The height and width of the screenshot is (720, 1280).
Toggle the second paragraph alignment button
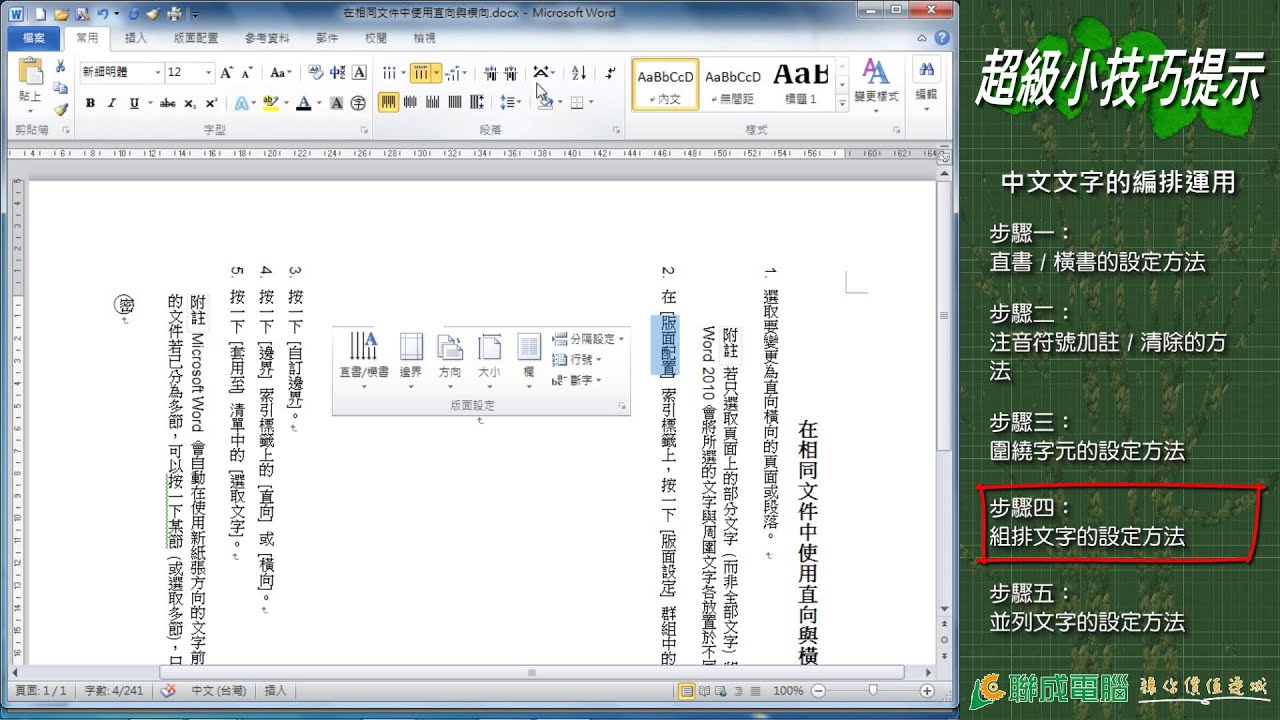point(411,102)
